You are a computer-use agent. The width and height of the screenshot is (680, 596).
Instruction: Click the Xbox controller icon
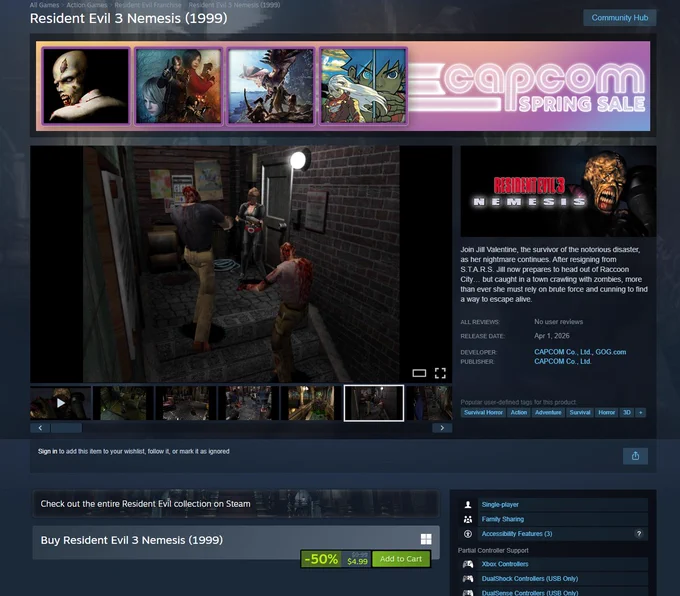coord(468,564)
